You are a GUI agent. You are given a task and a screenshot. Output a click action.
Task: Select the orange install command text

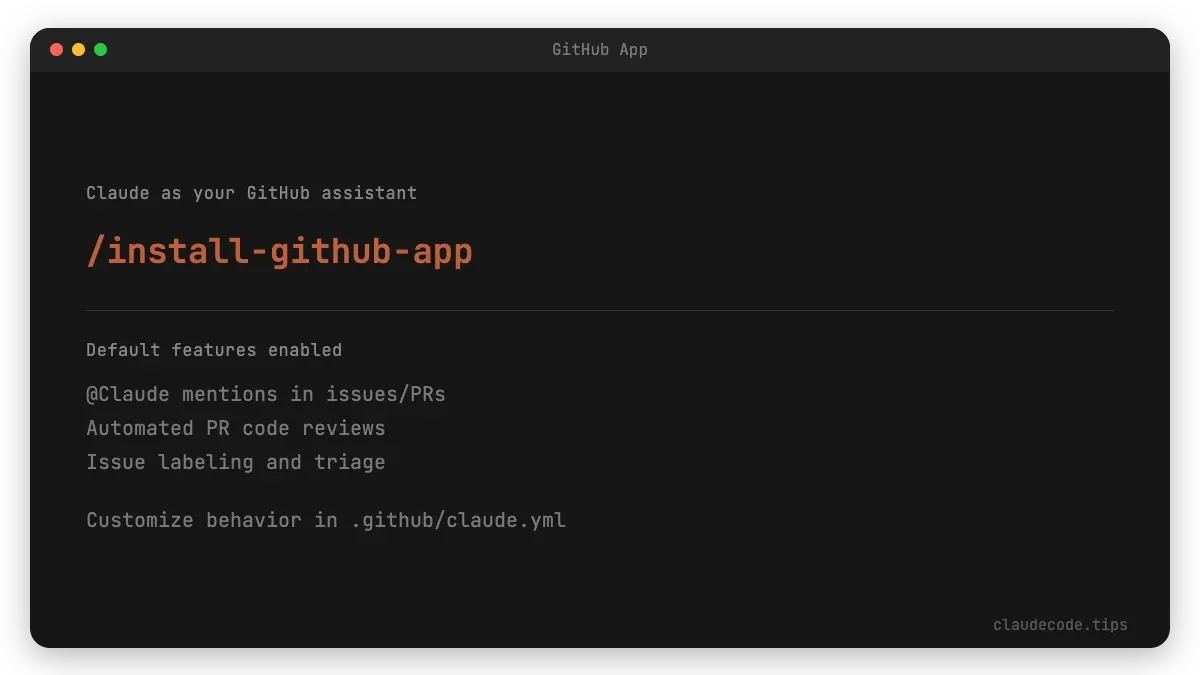(280, 250)
